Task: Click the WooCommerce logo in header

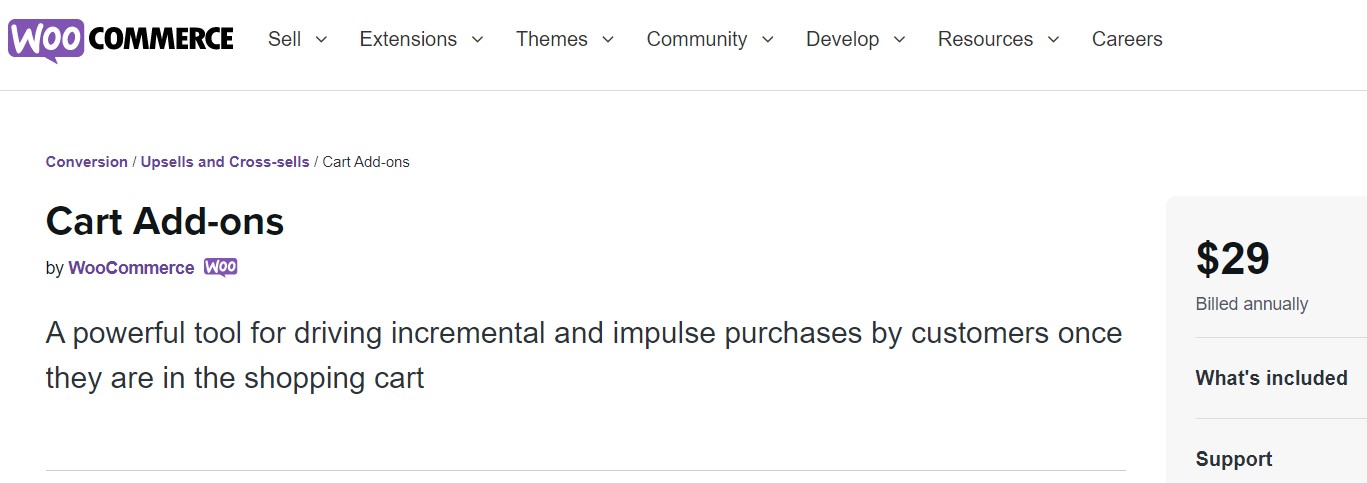Action: click(121, 40)
